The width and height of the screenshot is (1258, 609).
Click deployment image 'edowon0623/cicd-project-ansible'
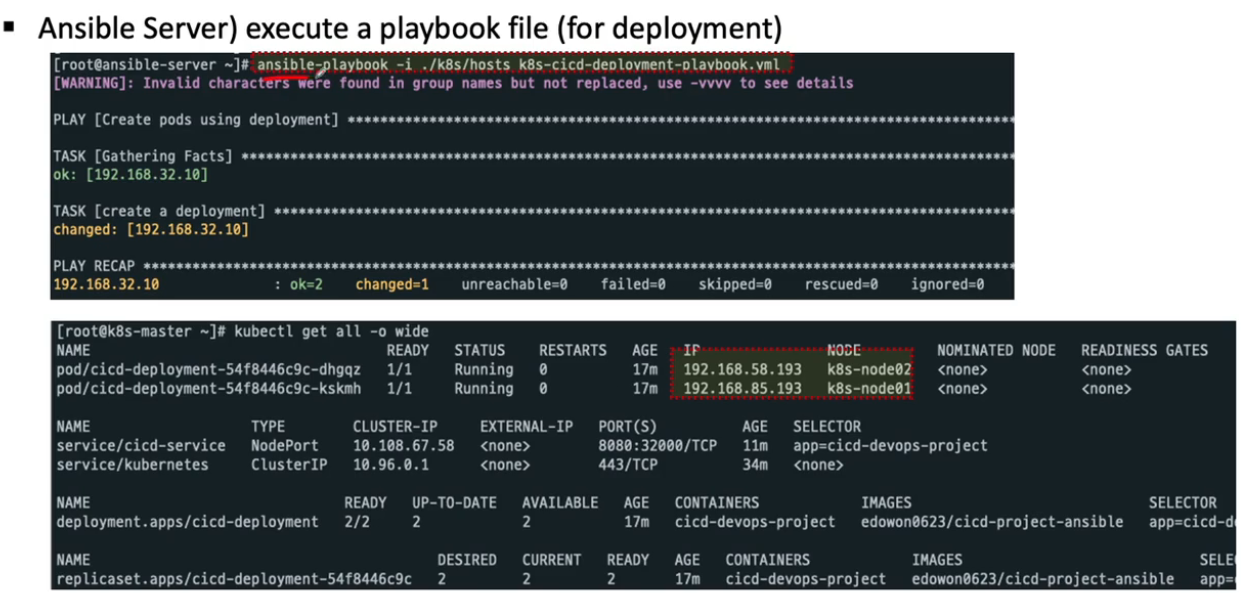(x=992, y=522)
